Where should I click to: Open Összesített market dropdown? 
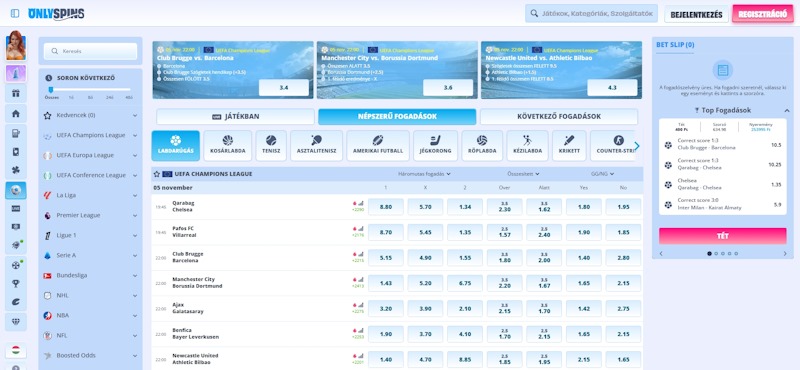point(523,174)
